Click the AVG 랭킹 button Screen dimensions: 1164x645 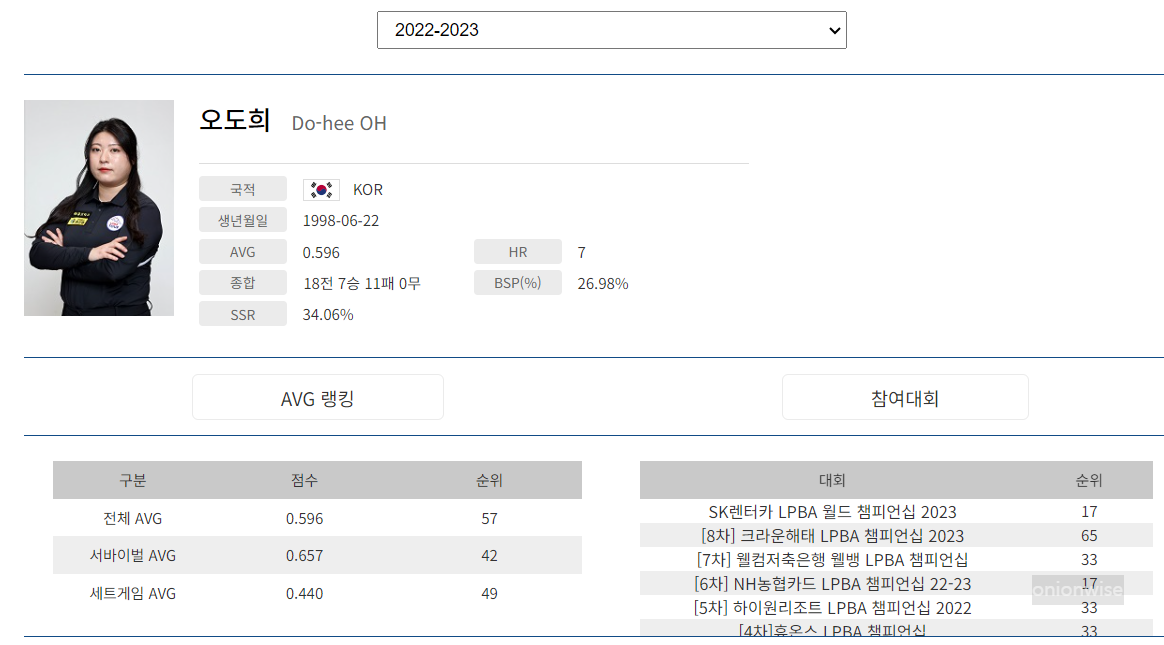point(317,396)
